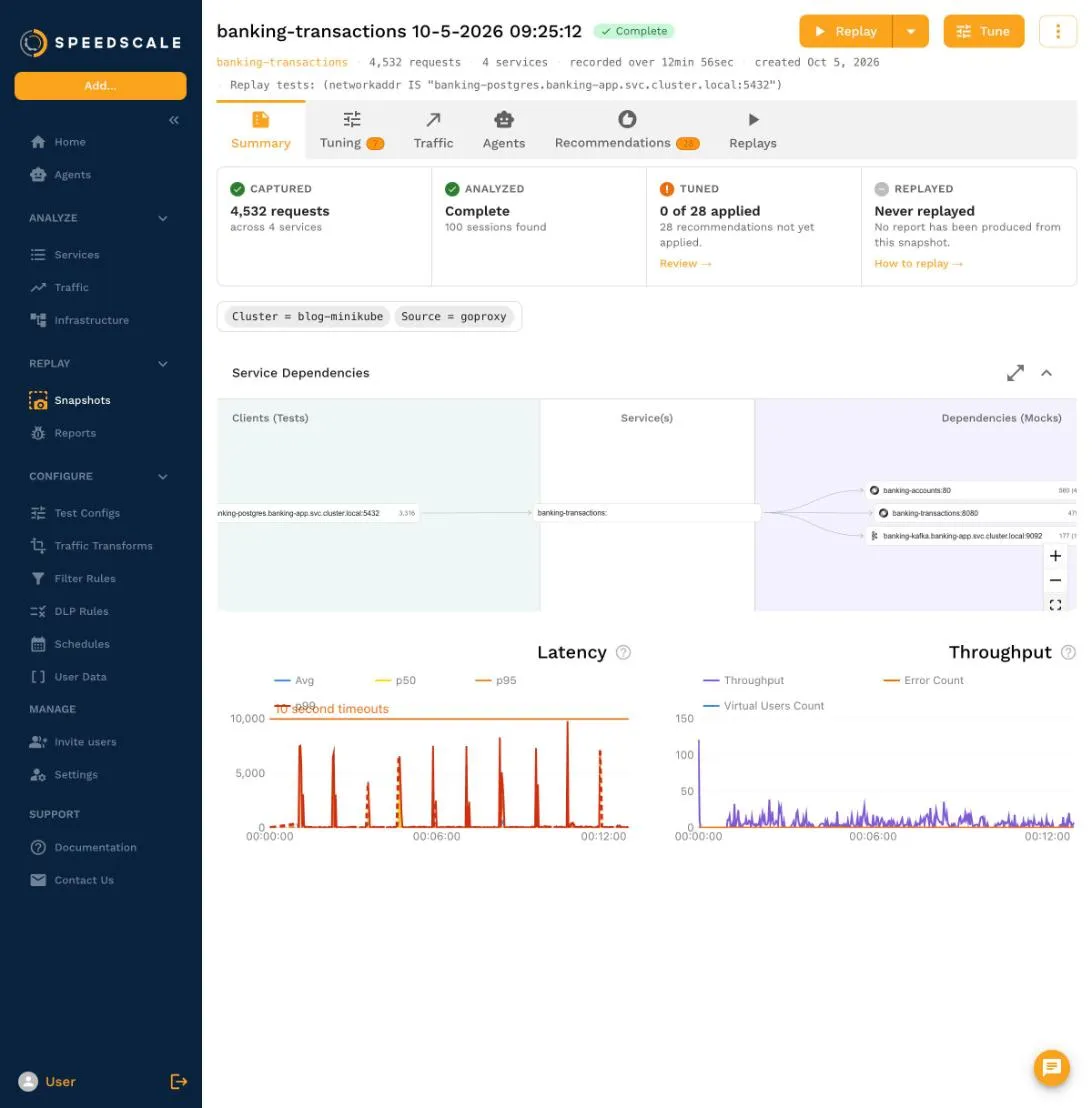The width and height of the screenshot is (1092, 1108).
Task: Open Agents in the sidebar
Action: point(71,175)
